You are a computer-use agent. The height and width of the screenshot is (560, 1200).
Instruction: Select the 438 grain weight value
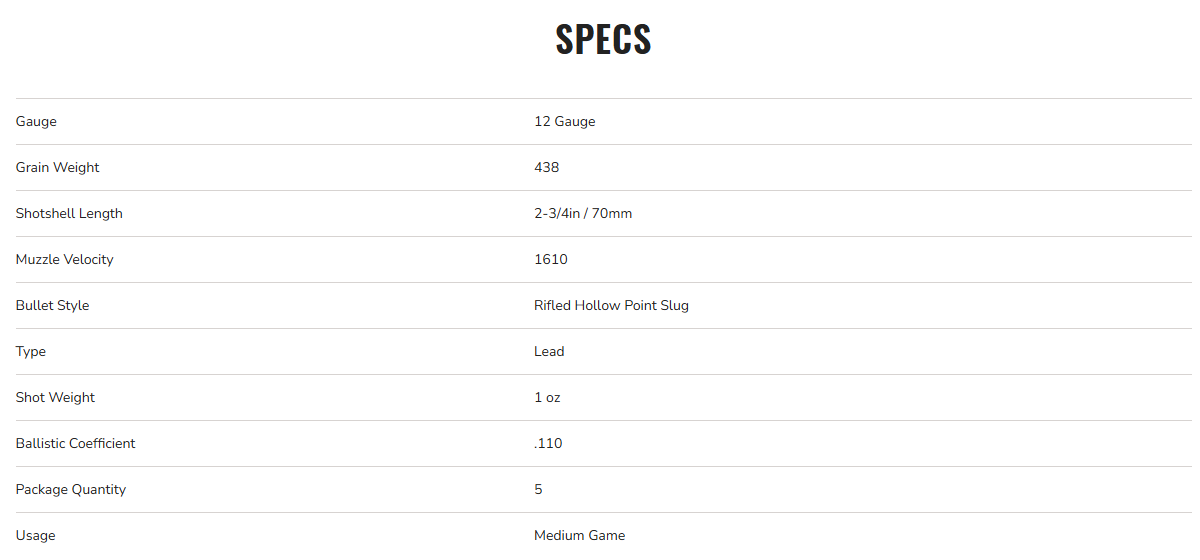[546, 168]
